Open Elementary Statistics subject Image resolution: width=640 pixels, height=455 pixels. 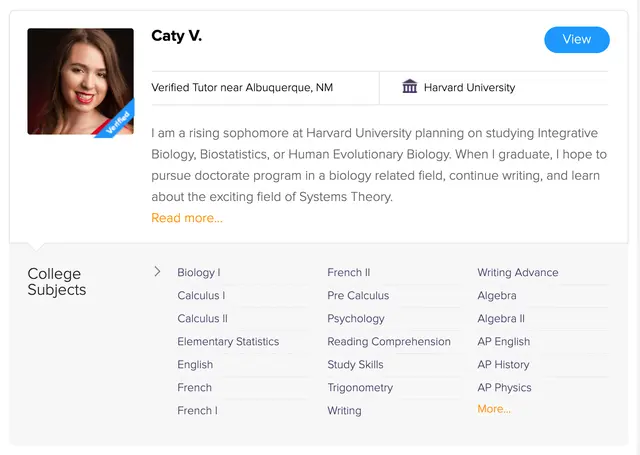pyautogui.click(x=228, y=342)
